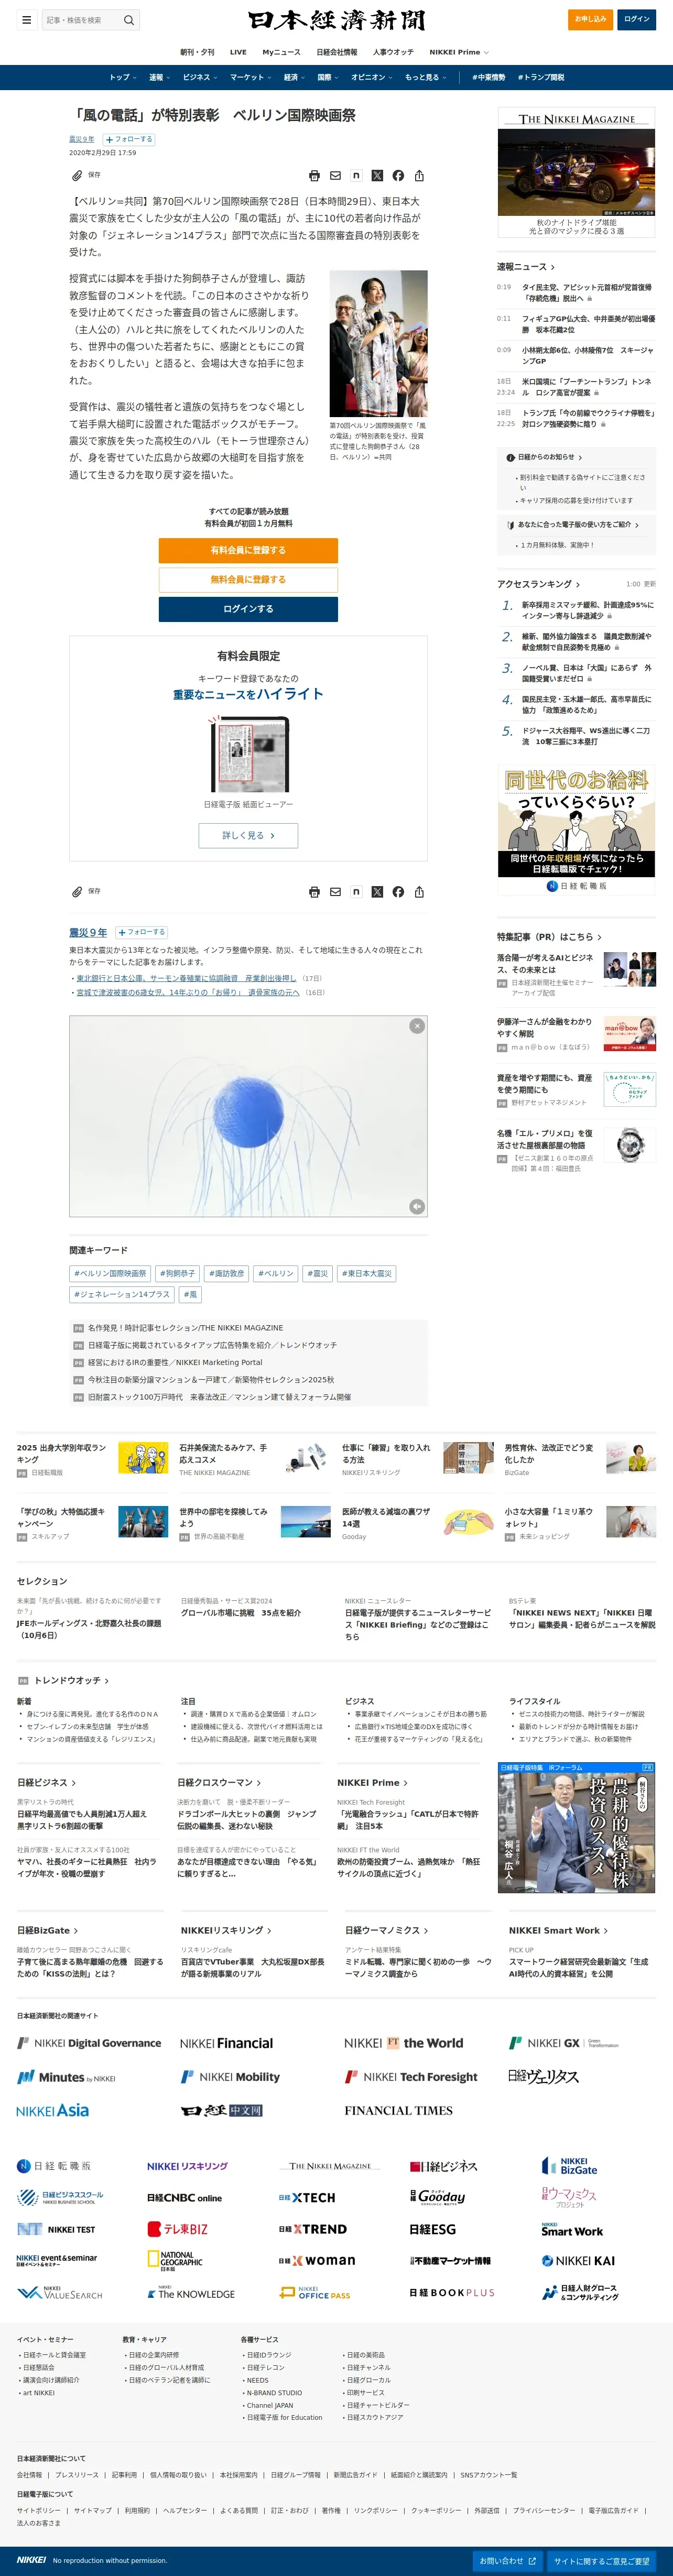Toggle フォローする beside the 震災9年 section heading
This screenshot has width=673, height=2576.
[x=141, y=932]
